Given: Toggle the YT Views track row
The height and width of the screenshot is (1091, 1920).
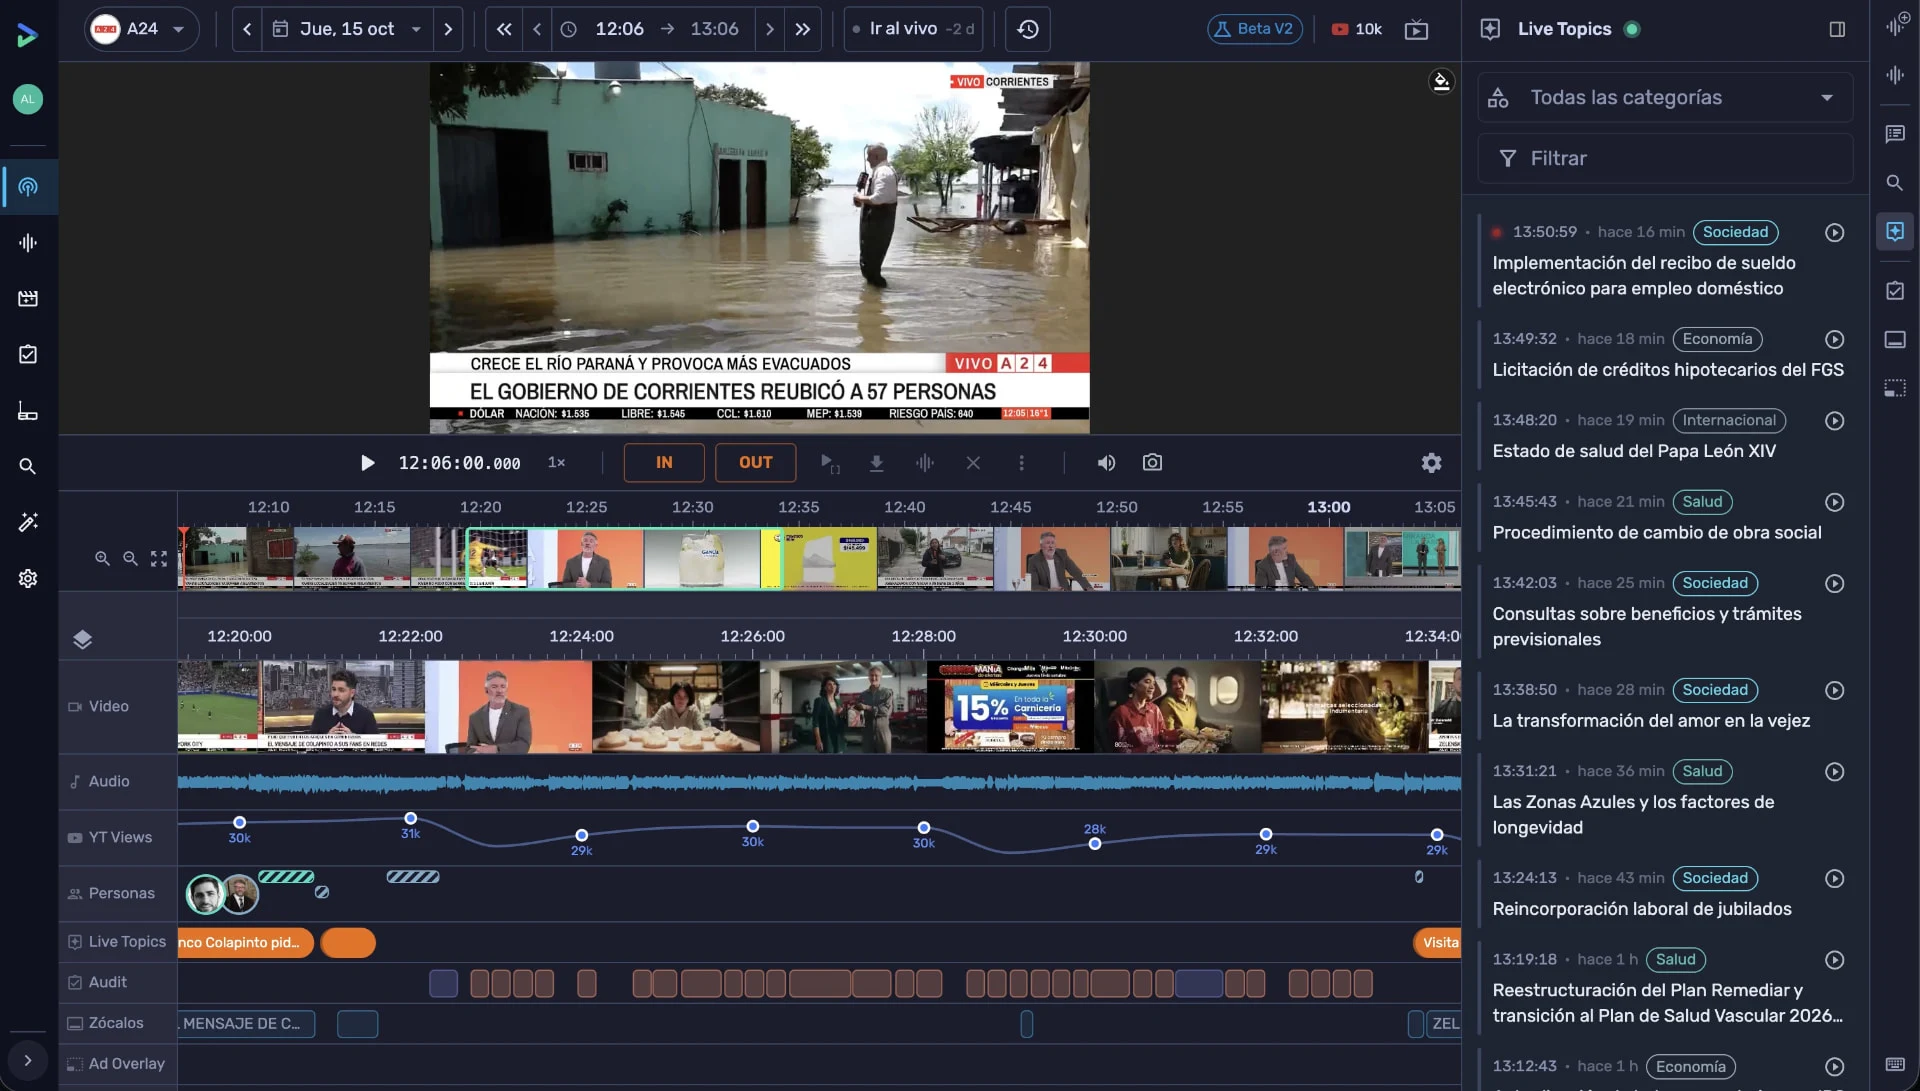Looking at the screenshot, I should pyautogui.click(x=118, y=837).
